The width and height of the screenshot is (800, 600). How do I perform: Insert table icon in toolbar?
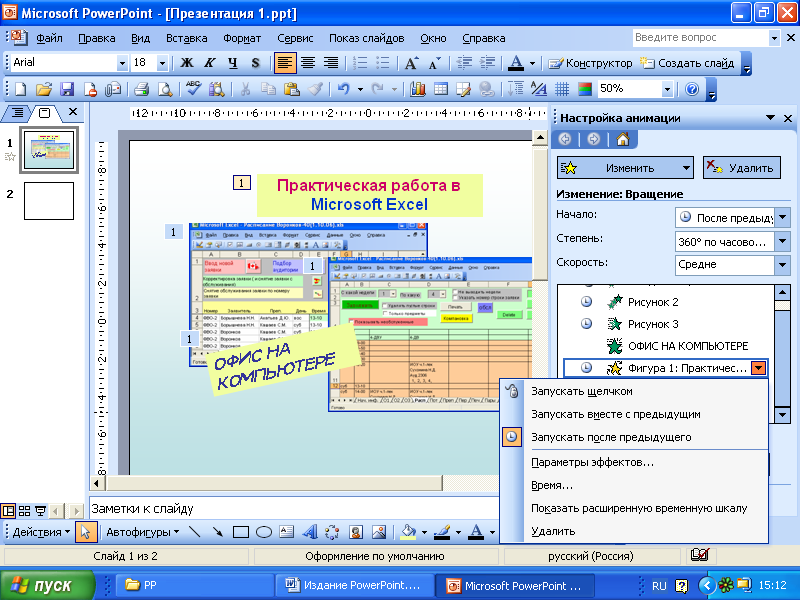pyautogui.click(x=440, y=89)
